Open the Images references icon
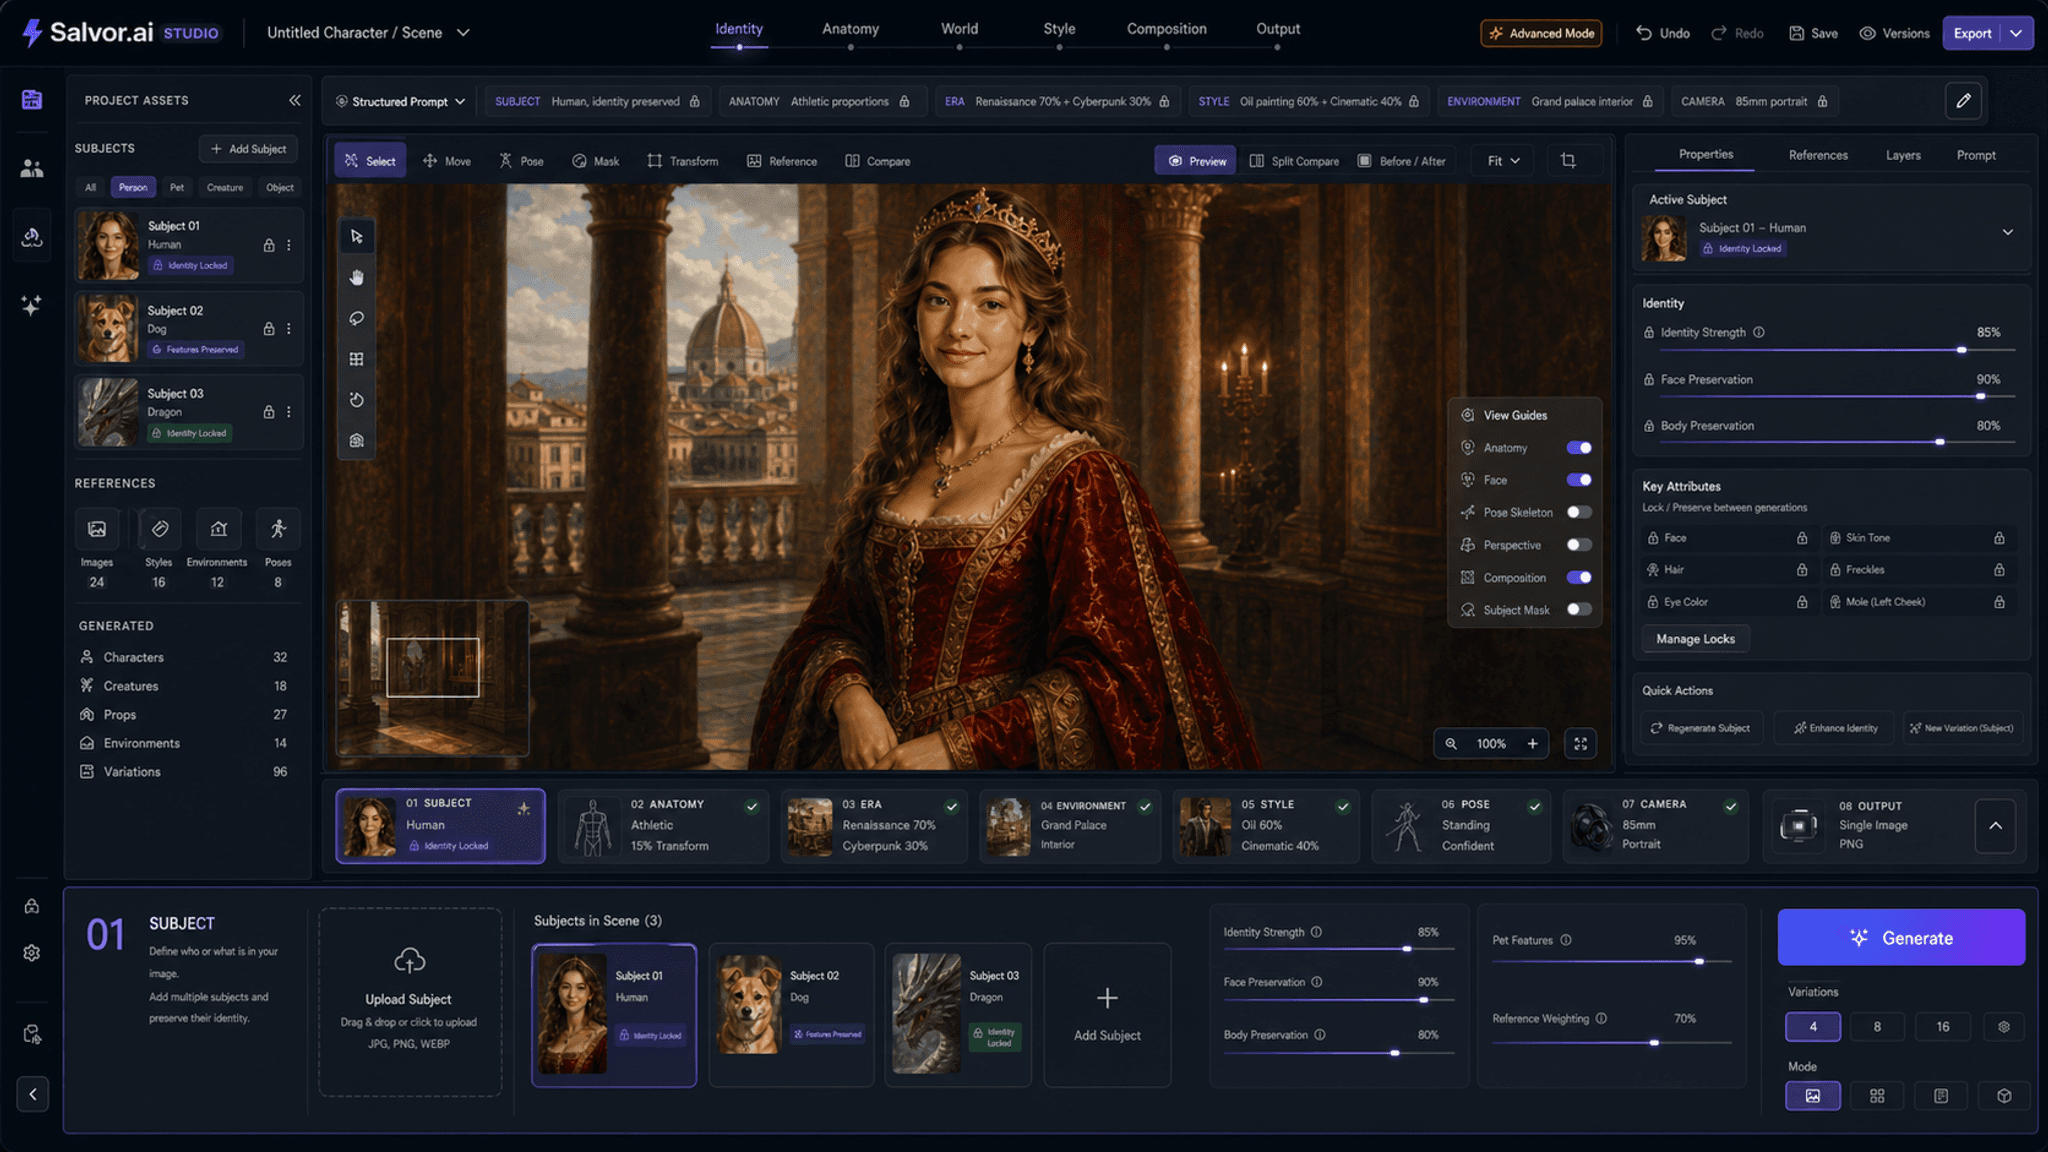Screen dimensions: 2048x1152 (x=97, y=529)
